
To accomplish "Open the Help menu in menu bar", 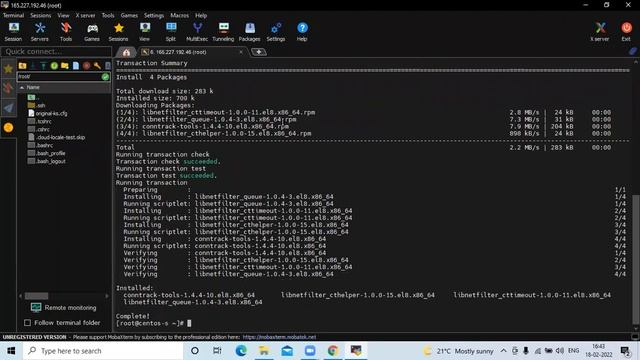I will (201, 16).
